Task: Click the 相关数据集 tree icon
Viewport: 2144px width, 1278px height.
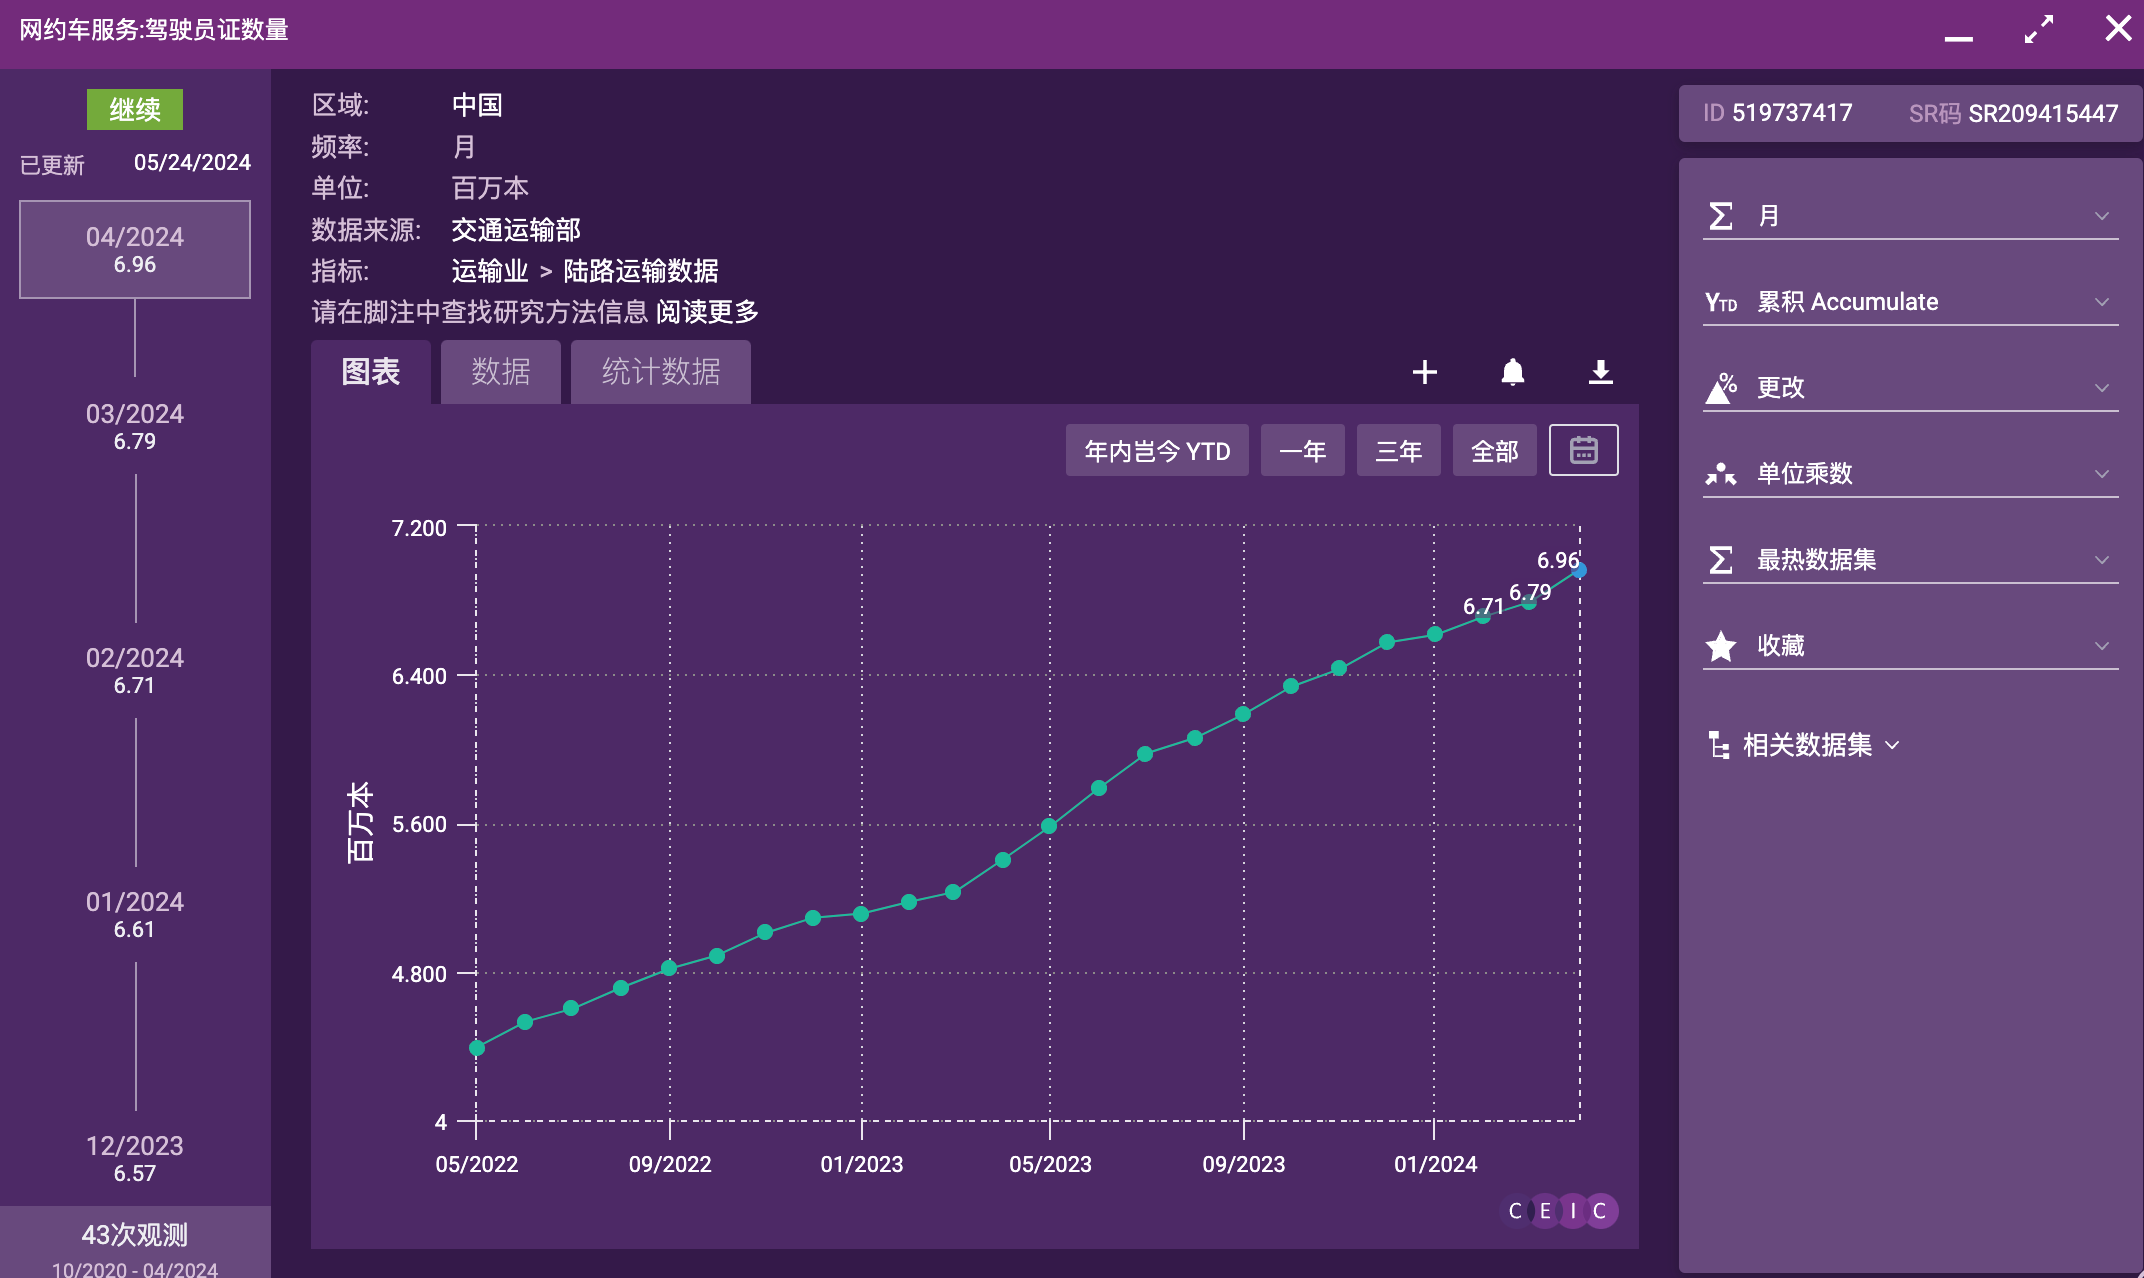Action: coord(1718,745)
